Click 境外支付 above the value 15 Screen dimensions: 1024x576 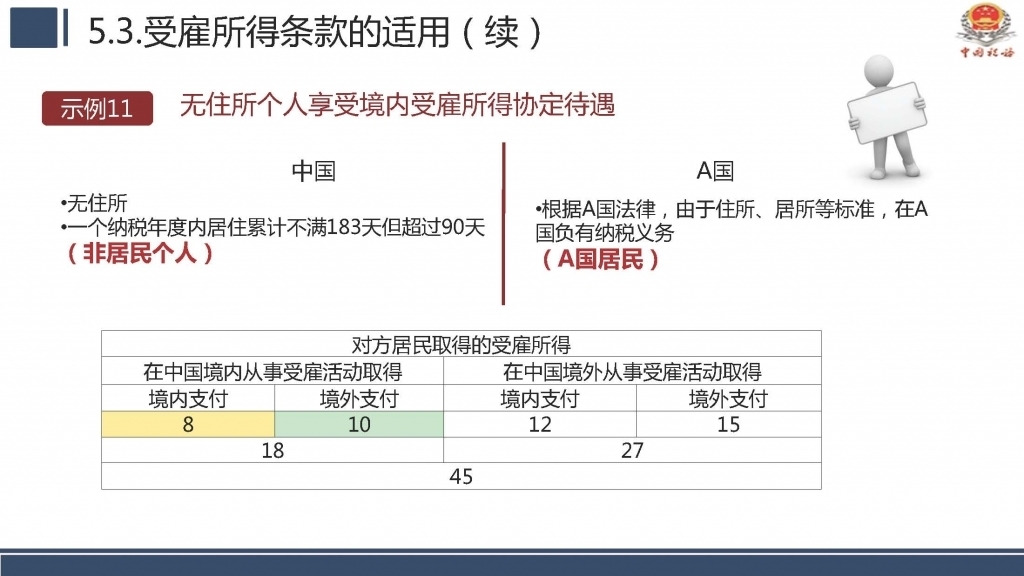729,398
